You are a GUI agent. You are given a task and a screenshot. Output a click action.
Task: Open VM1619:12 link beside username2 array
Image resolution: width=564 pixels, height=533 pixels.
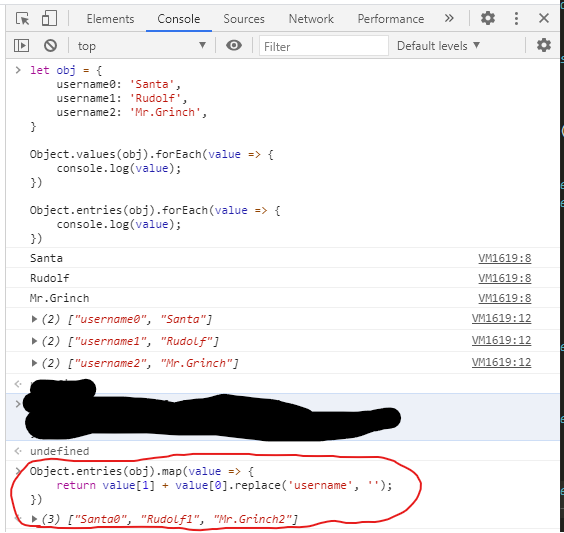point(501,362)
